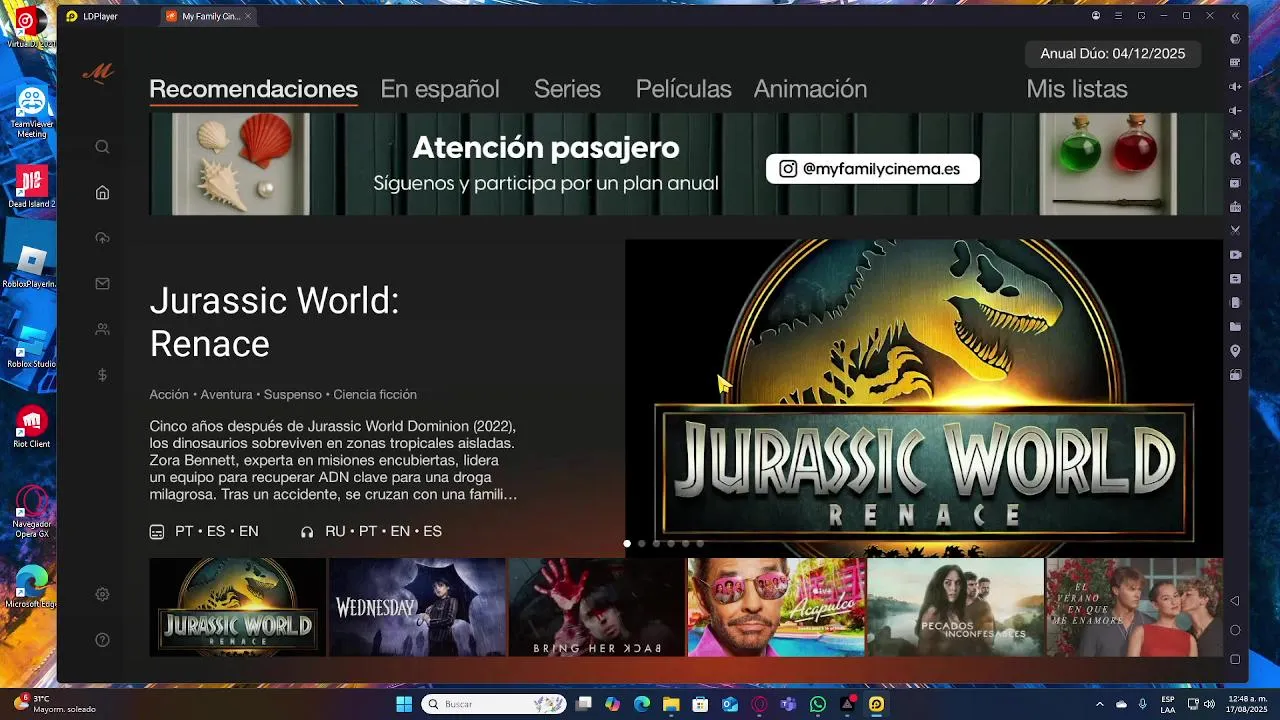Open LDPlayer account icon in title bar

[x=1096, y=16]
